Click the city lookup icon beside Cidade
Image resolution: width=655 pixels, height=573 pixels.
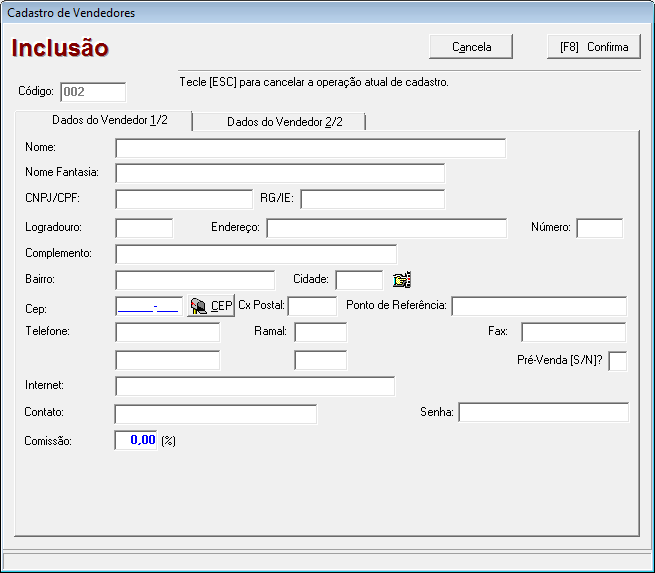pos(402,280)
